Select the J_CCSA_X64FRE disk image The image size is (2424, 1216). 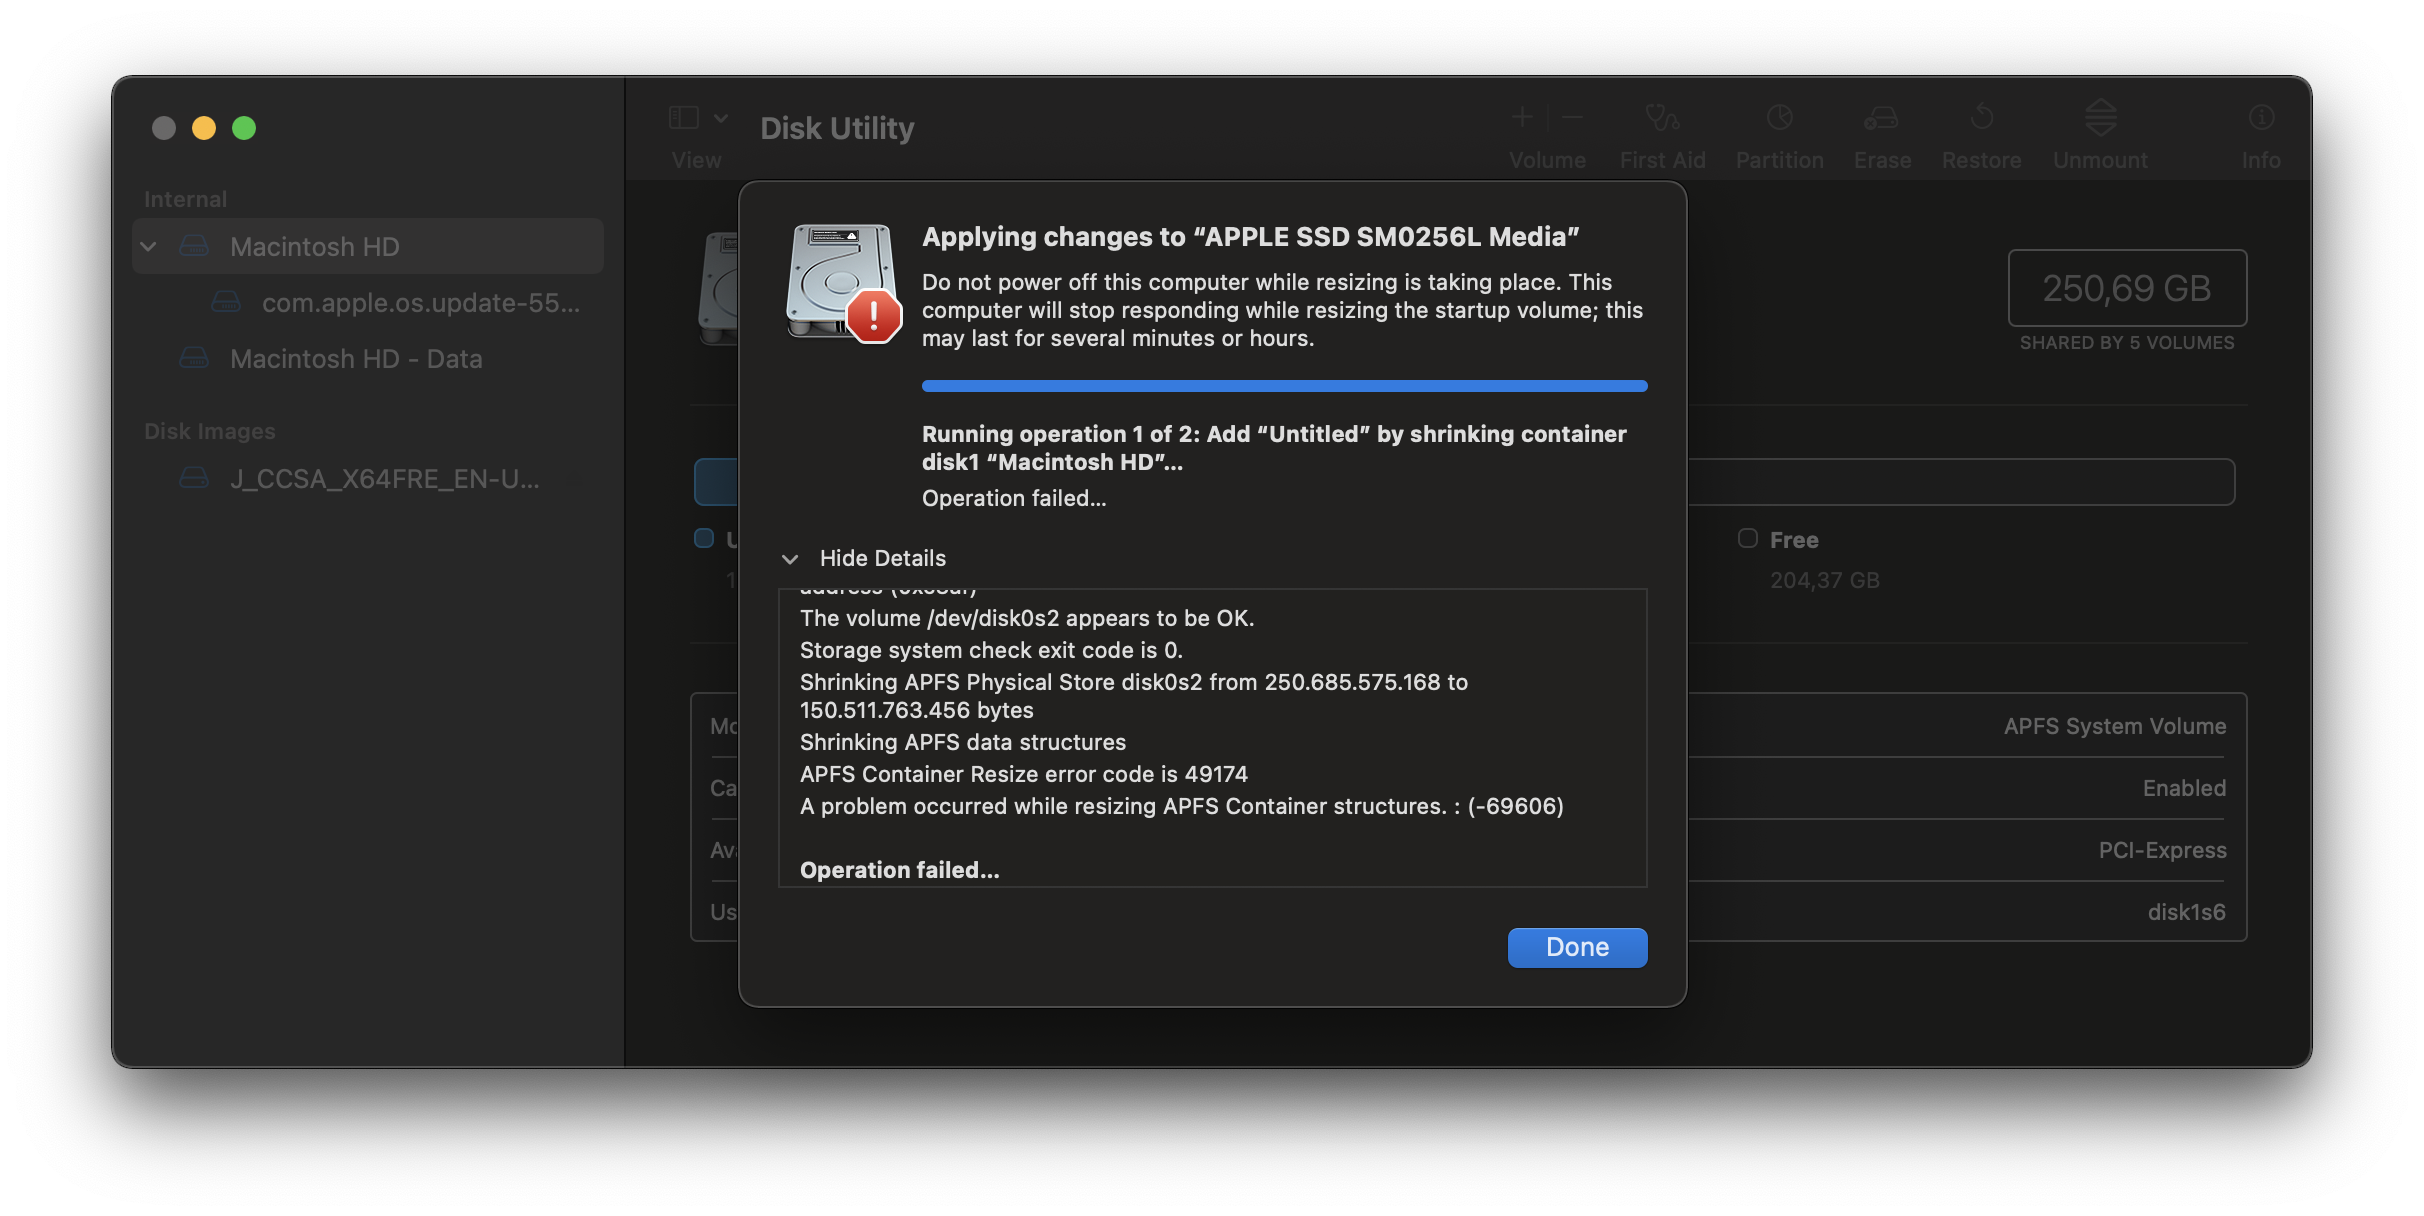(x=384, y=479)
